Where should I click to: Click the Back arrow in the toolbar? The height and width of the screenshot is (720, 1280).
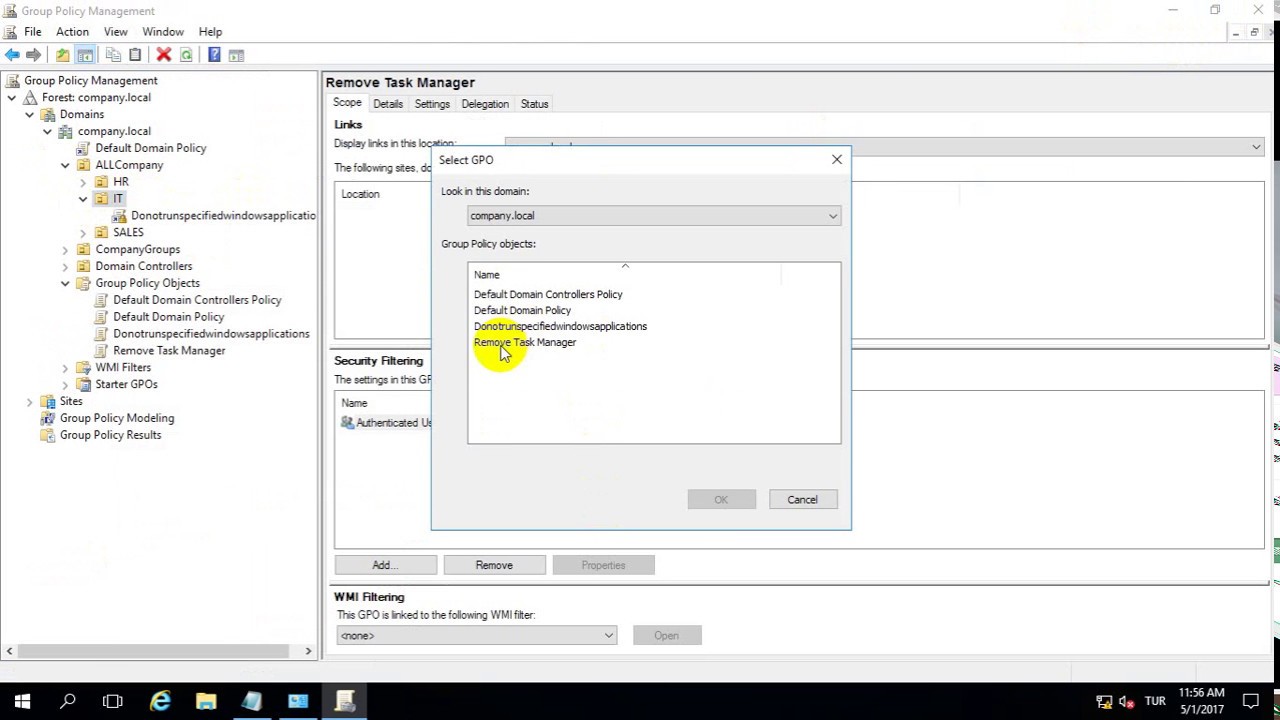(x=12, y=55)
